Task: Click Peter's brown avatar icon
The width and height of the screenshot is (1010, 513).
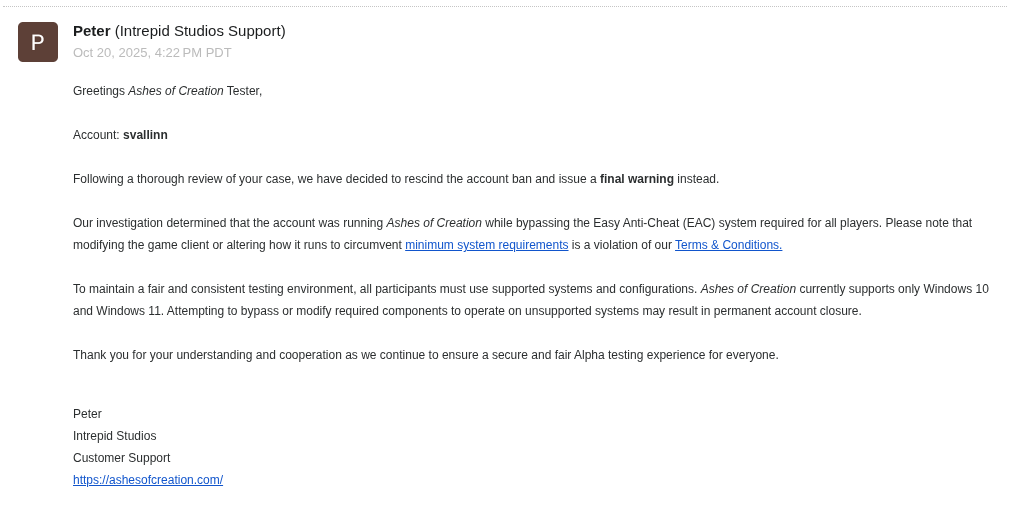Action: click(x=38, y=42)
